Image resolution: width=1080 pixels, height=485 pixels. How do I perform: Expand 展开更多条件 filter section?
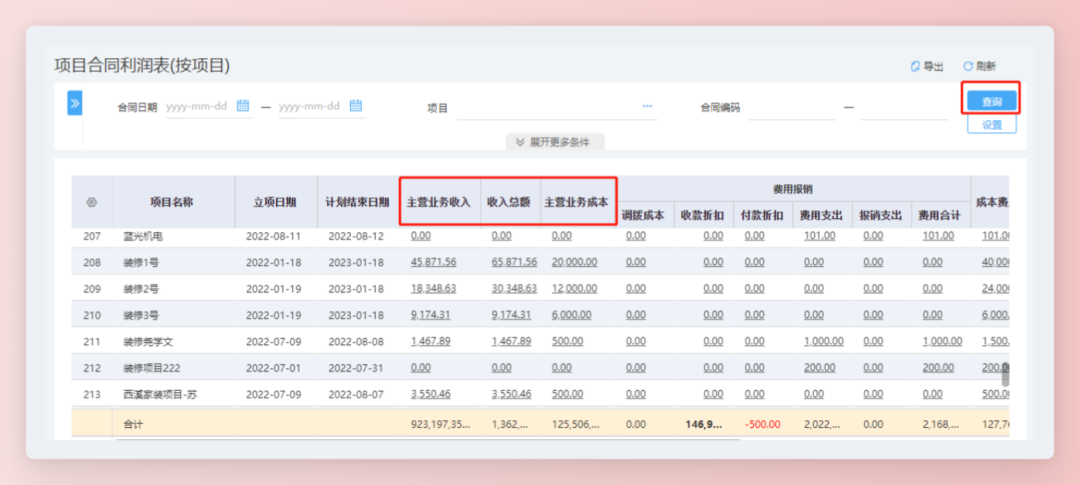click(x=554, y=142)
